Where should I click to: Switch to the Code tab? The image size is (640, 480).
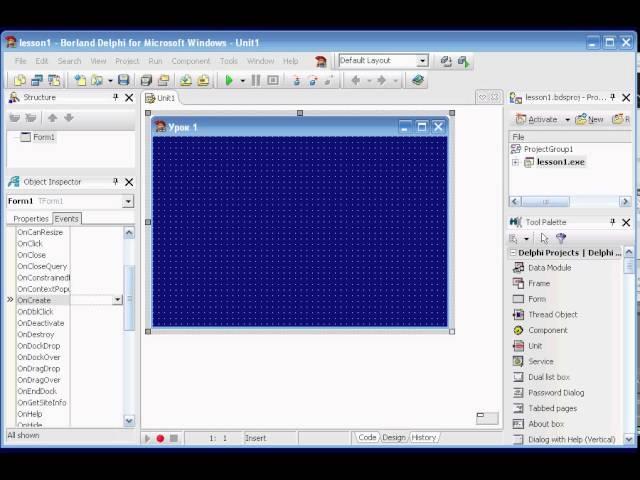pyautogui.click(x=367, y=438)
